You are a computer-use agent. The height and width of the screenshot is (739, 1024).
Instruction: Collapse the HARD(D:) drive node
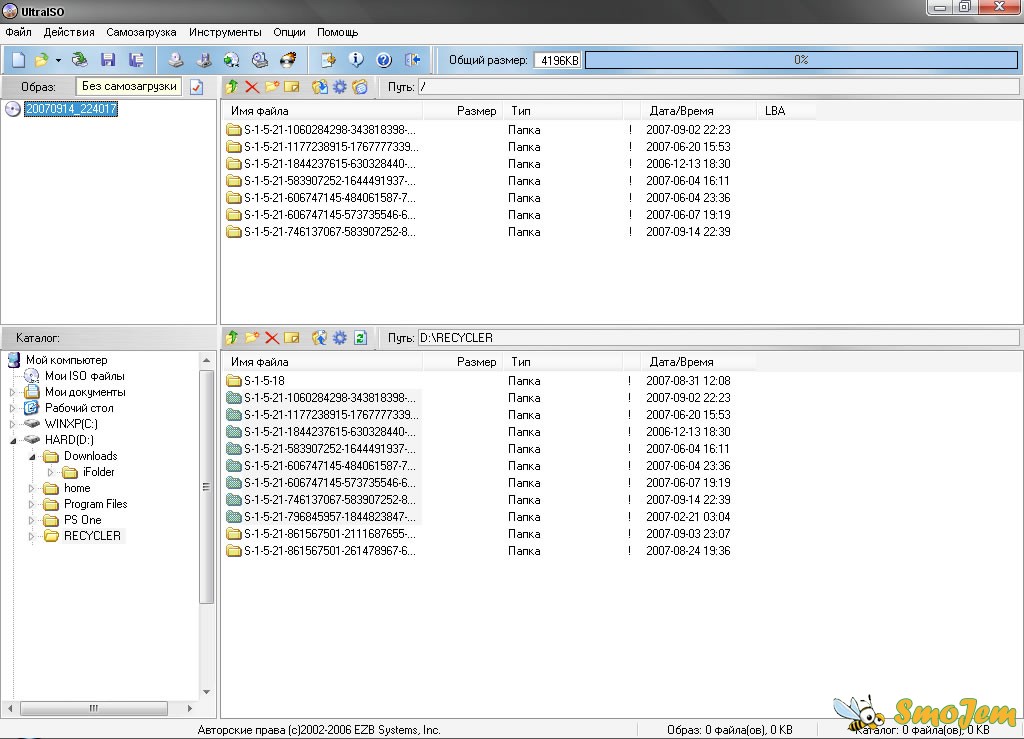(12, 441)
